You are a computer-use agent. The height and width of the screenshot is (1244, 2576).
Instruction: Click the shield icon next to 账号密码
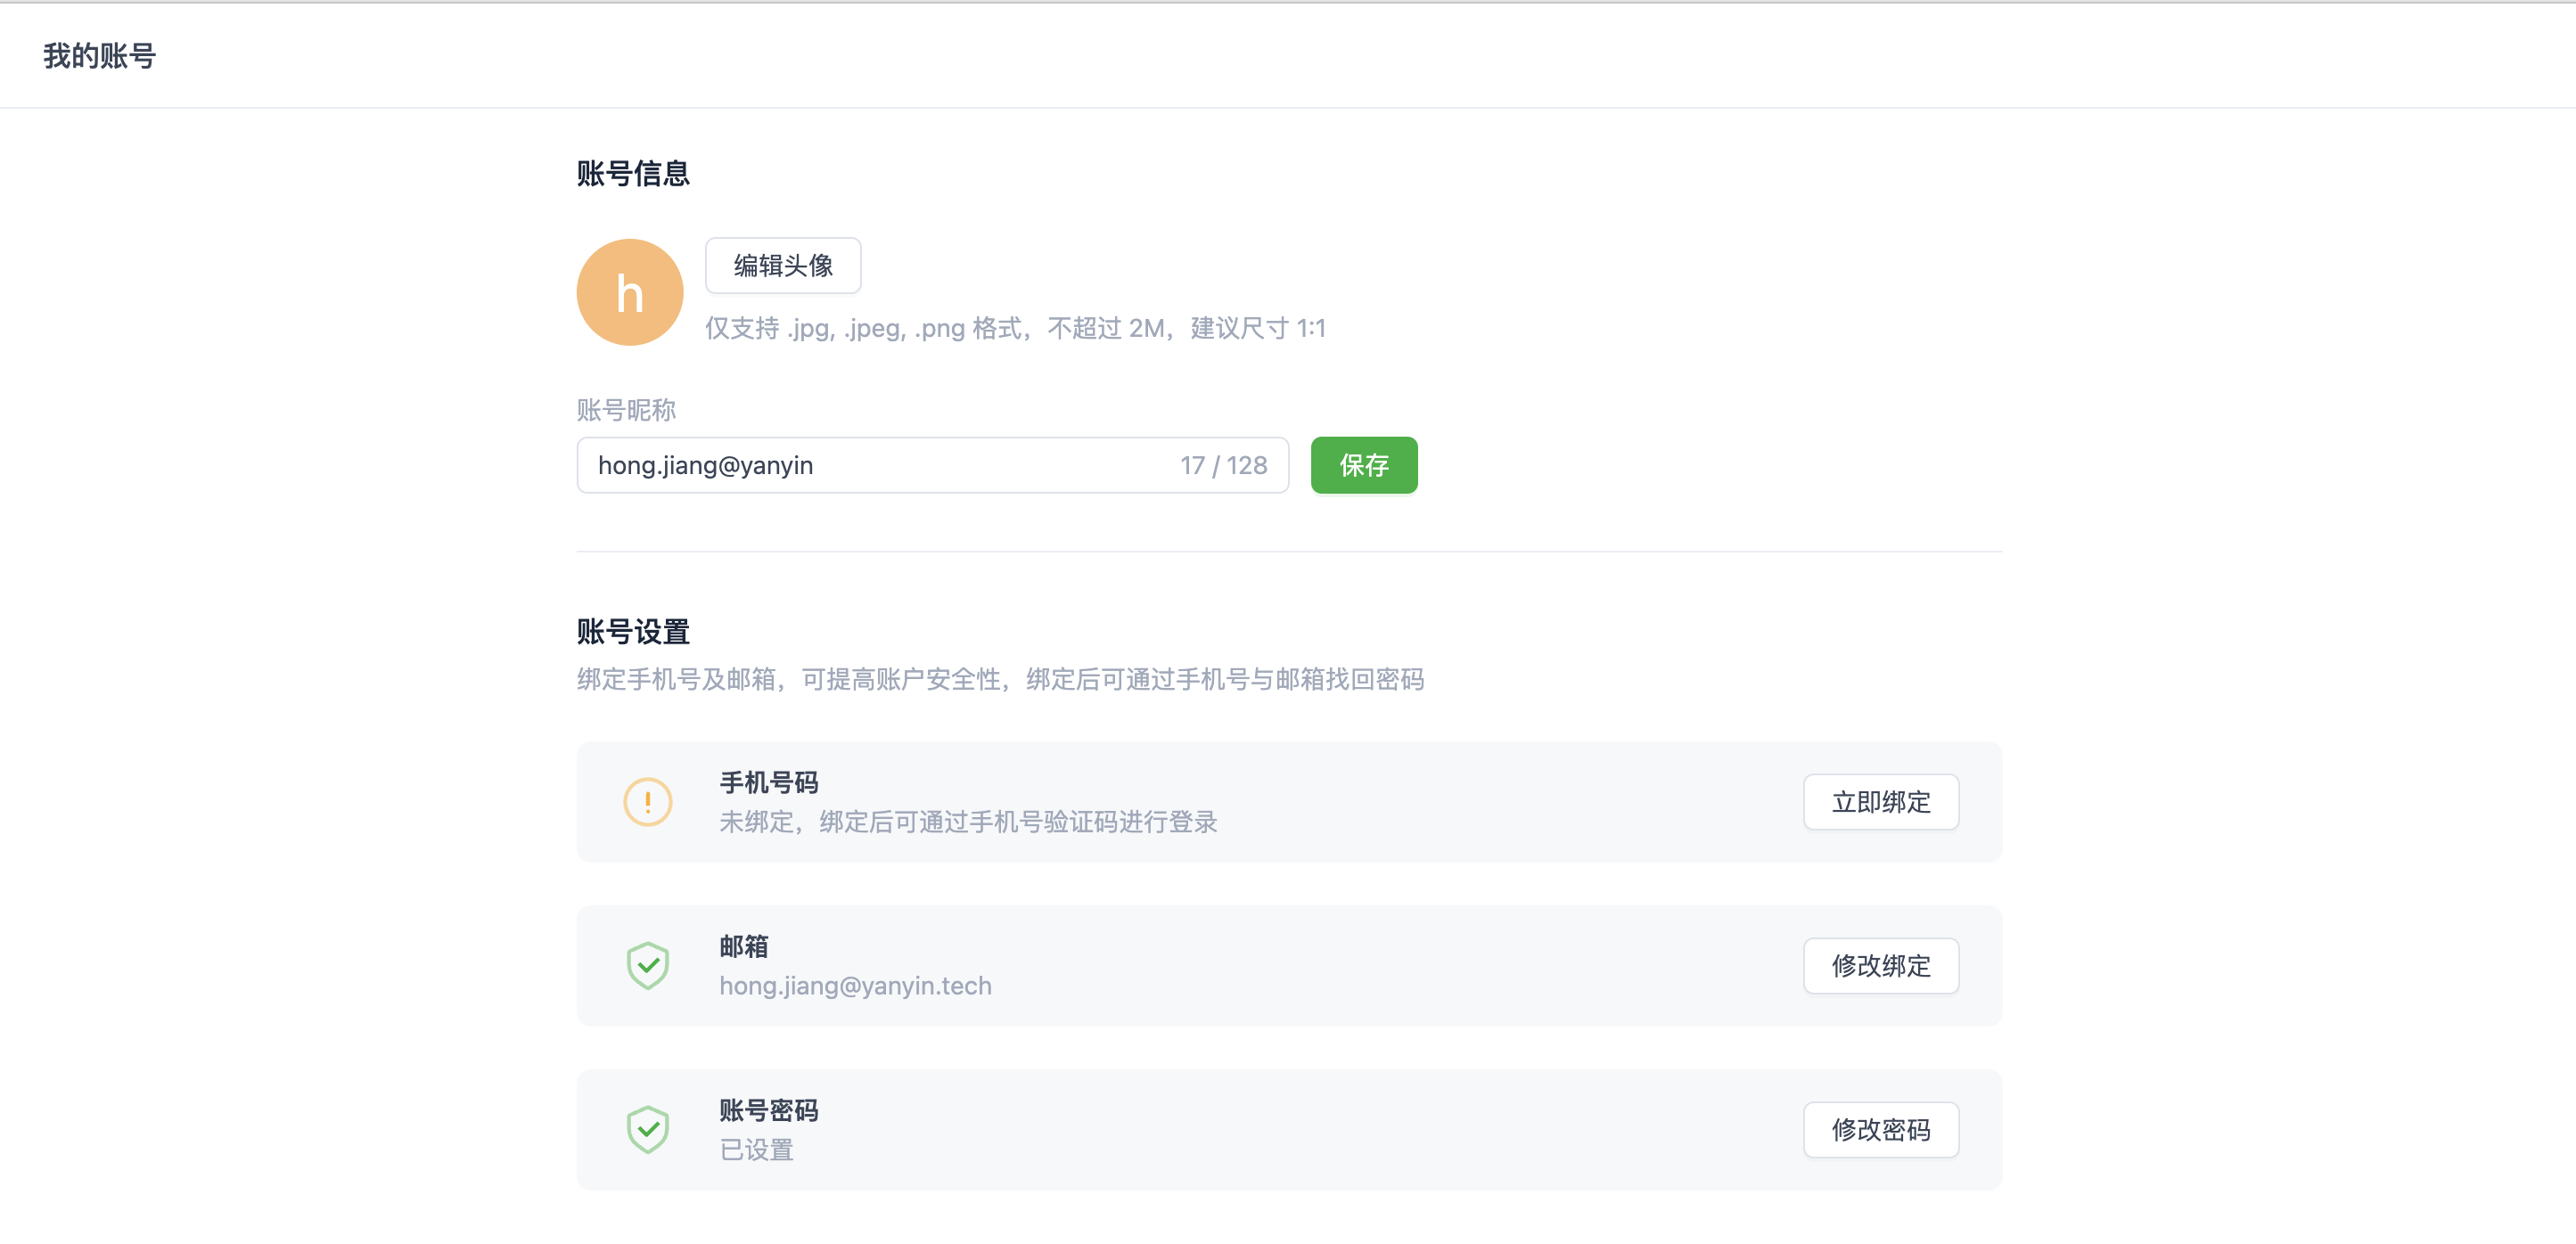[x=648, y=1128]
